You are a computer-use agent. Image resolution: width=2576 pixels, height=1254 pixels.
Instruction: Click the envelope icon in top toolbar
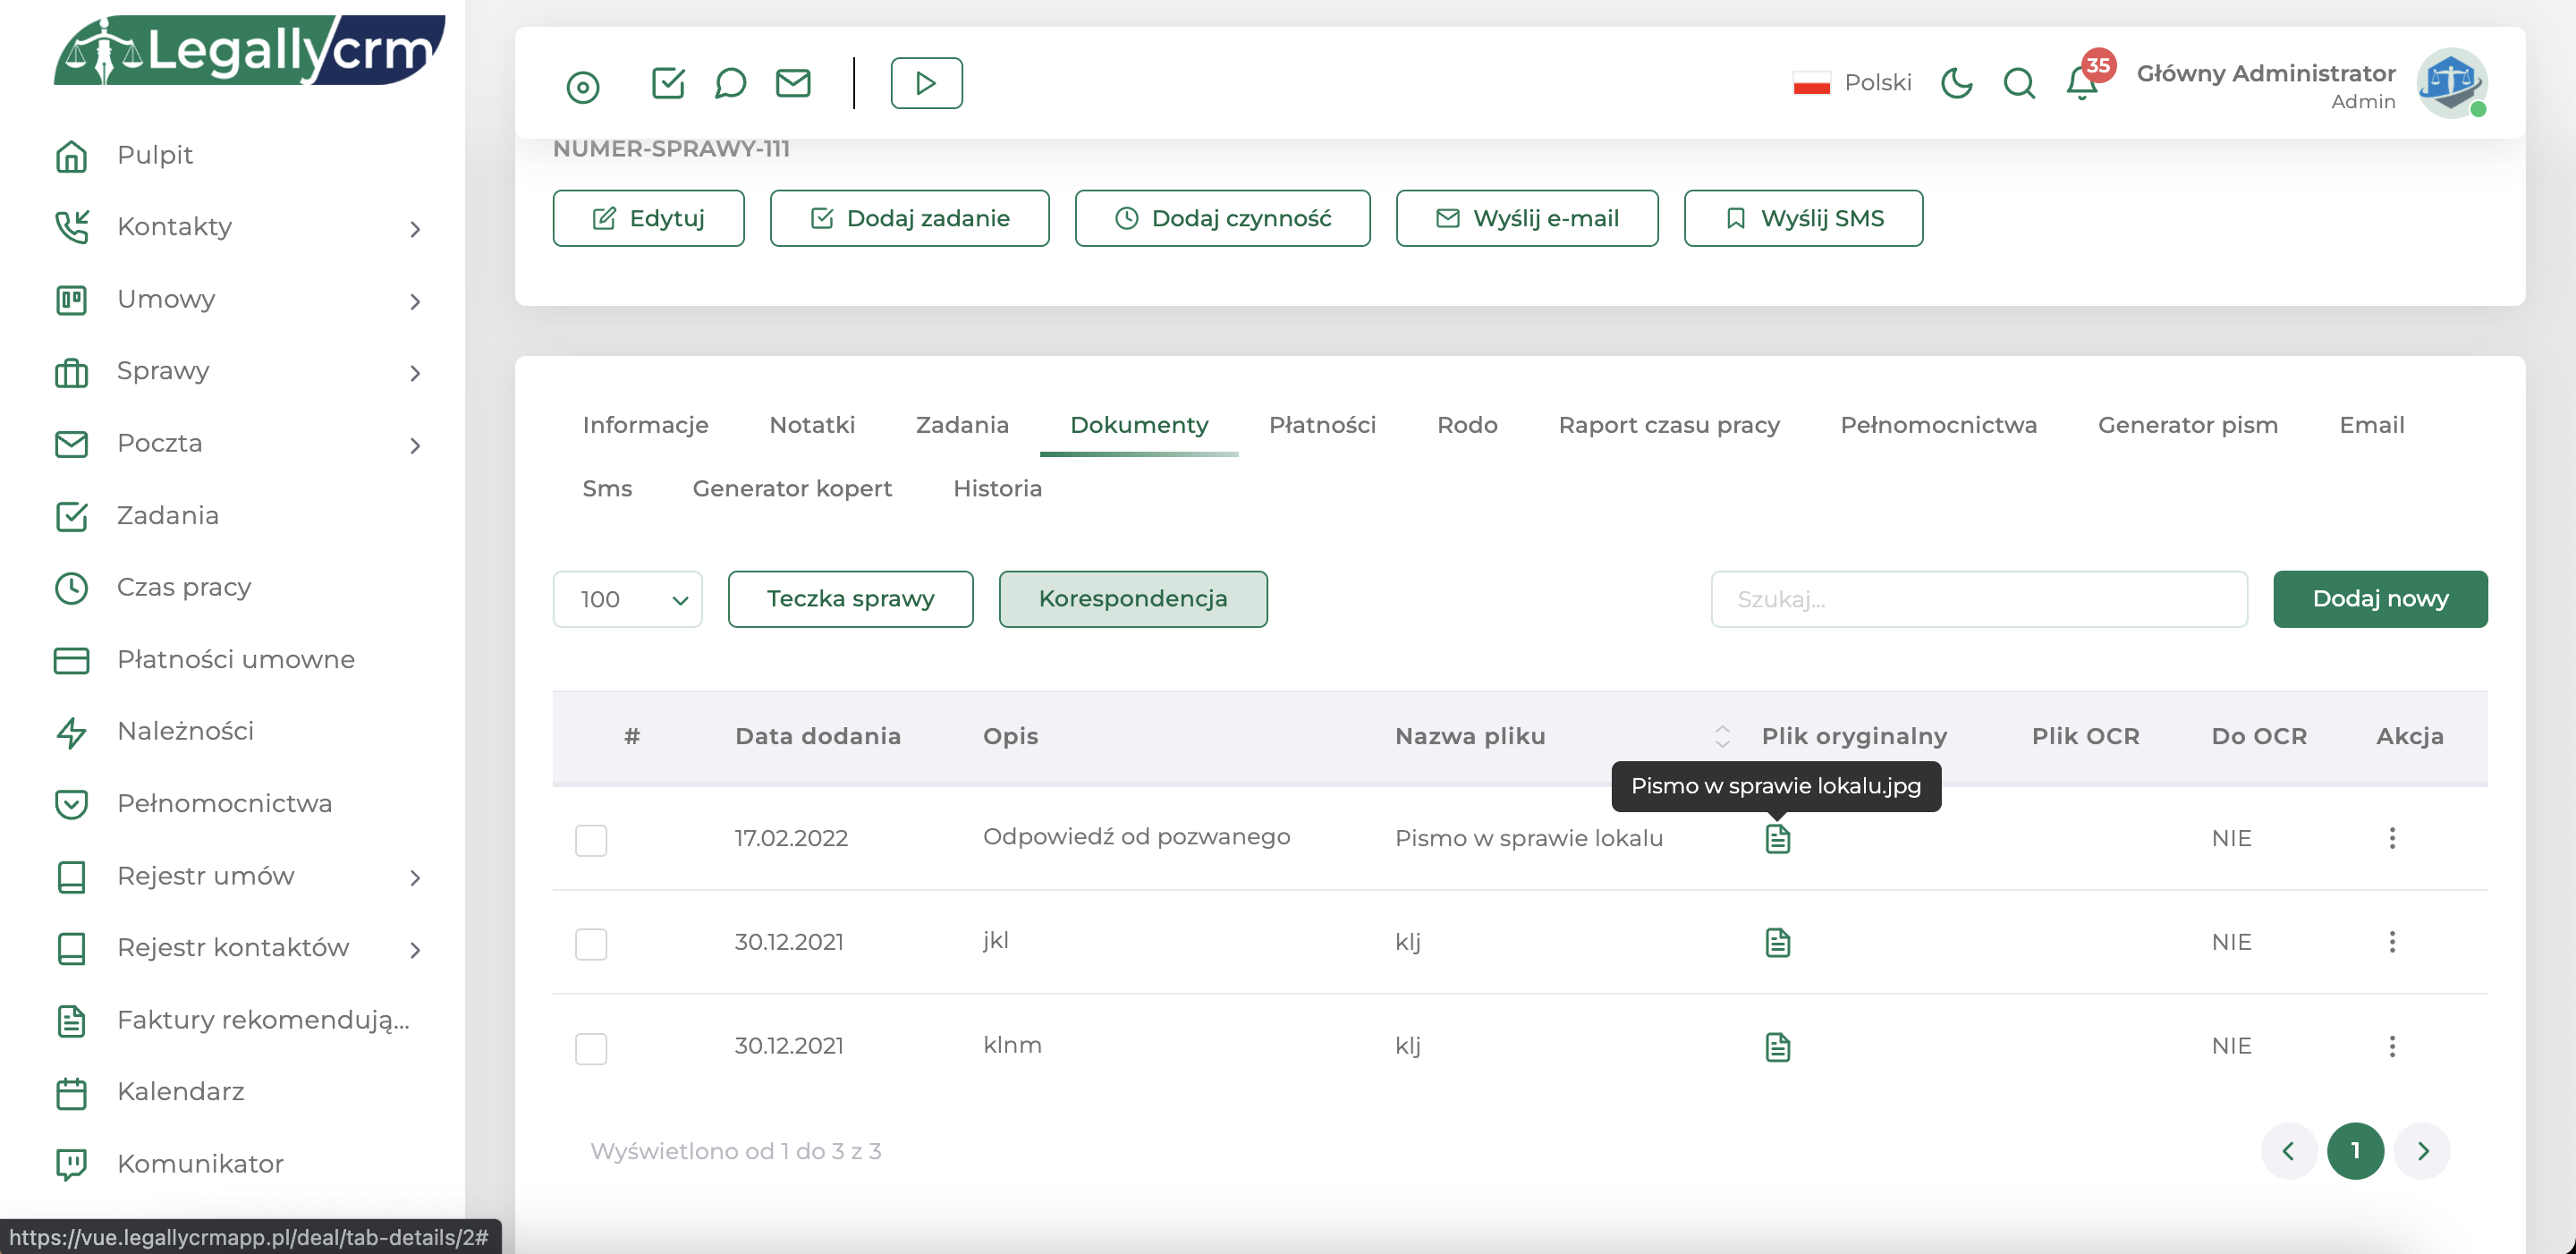[793, 83]
